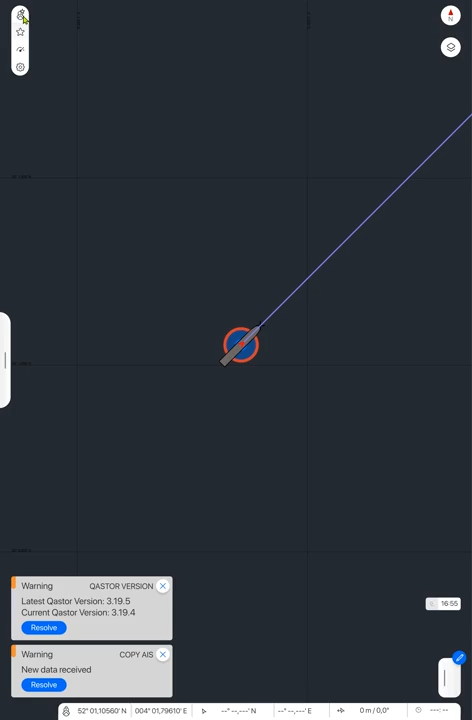
Task: Resolve the Qastor Version warning
Action: tap(44, 628)
